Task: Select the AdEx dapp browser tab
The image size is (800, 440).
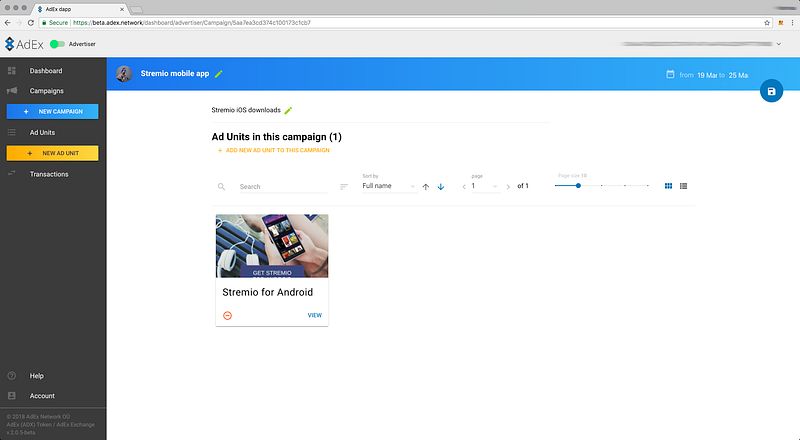Action: (x=81, y=9)
